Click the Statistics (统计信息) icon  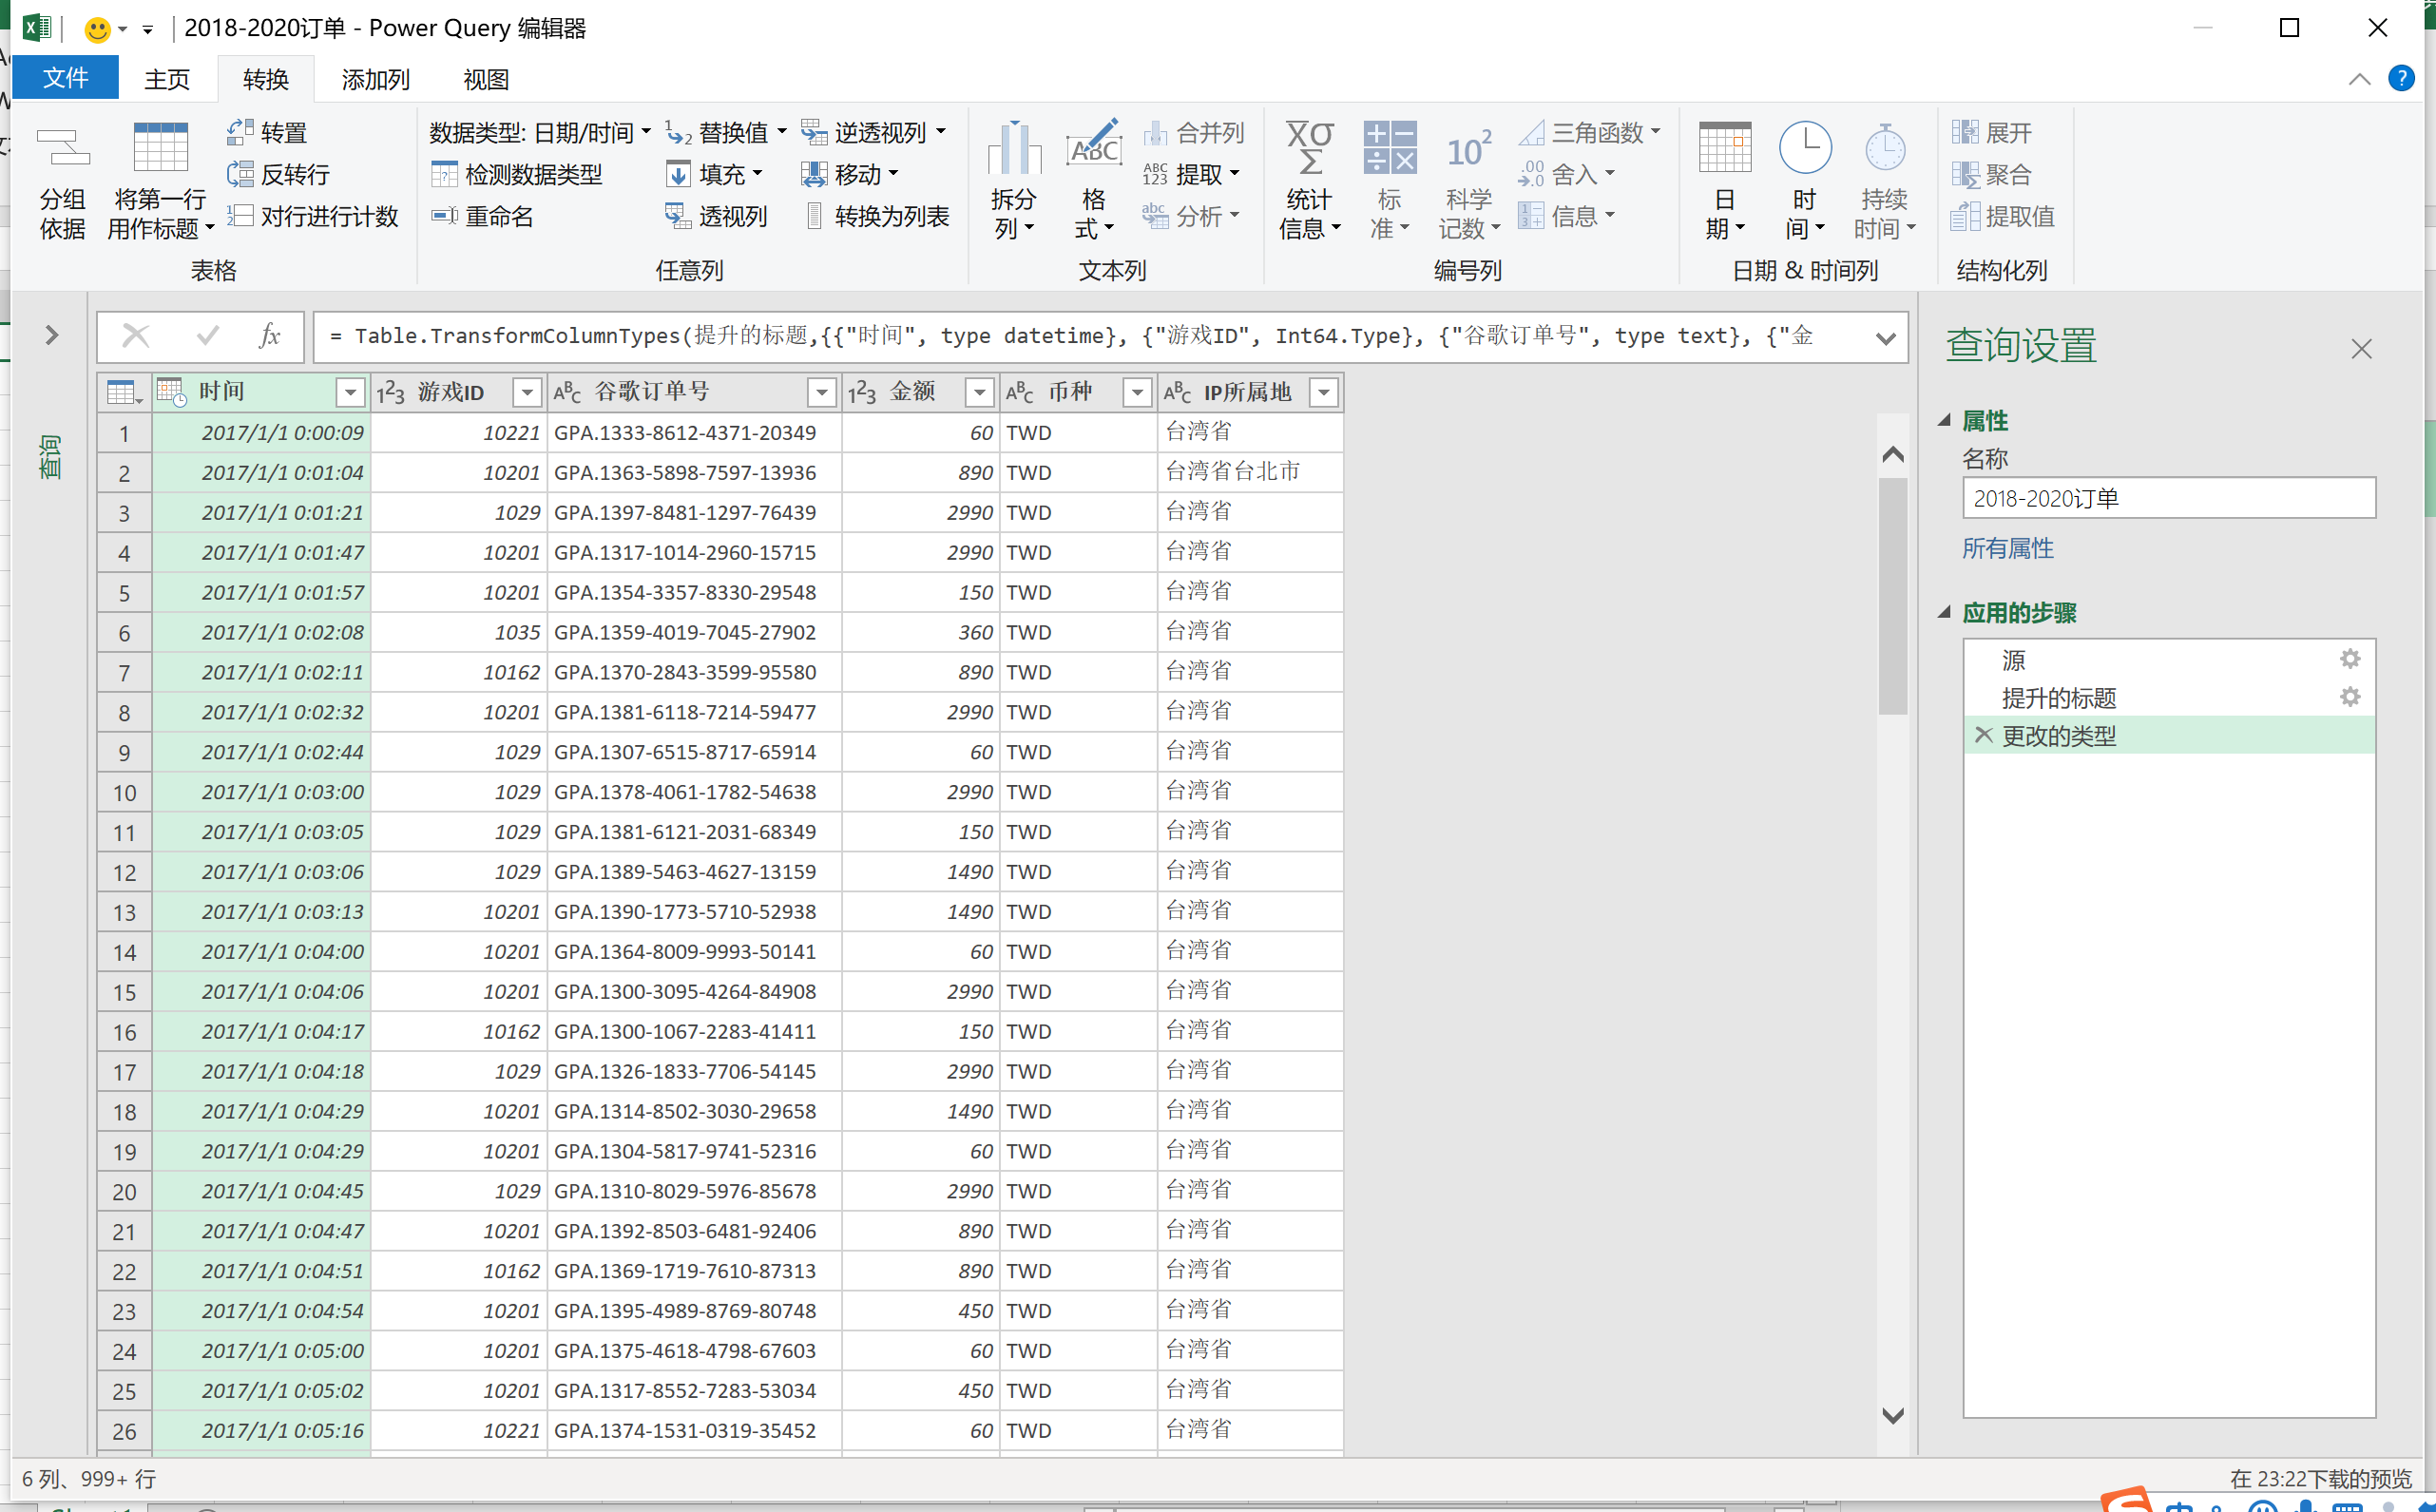[x=1310, y=150]
